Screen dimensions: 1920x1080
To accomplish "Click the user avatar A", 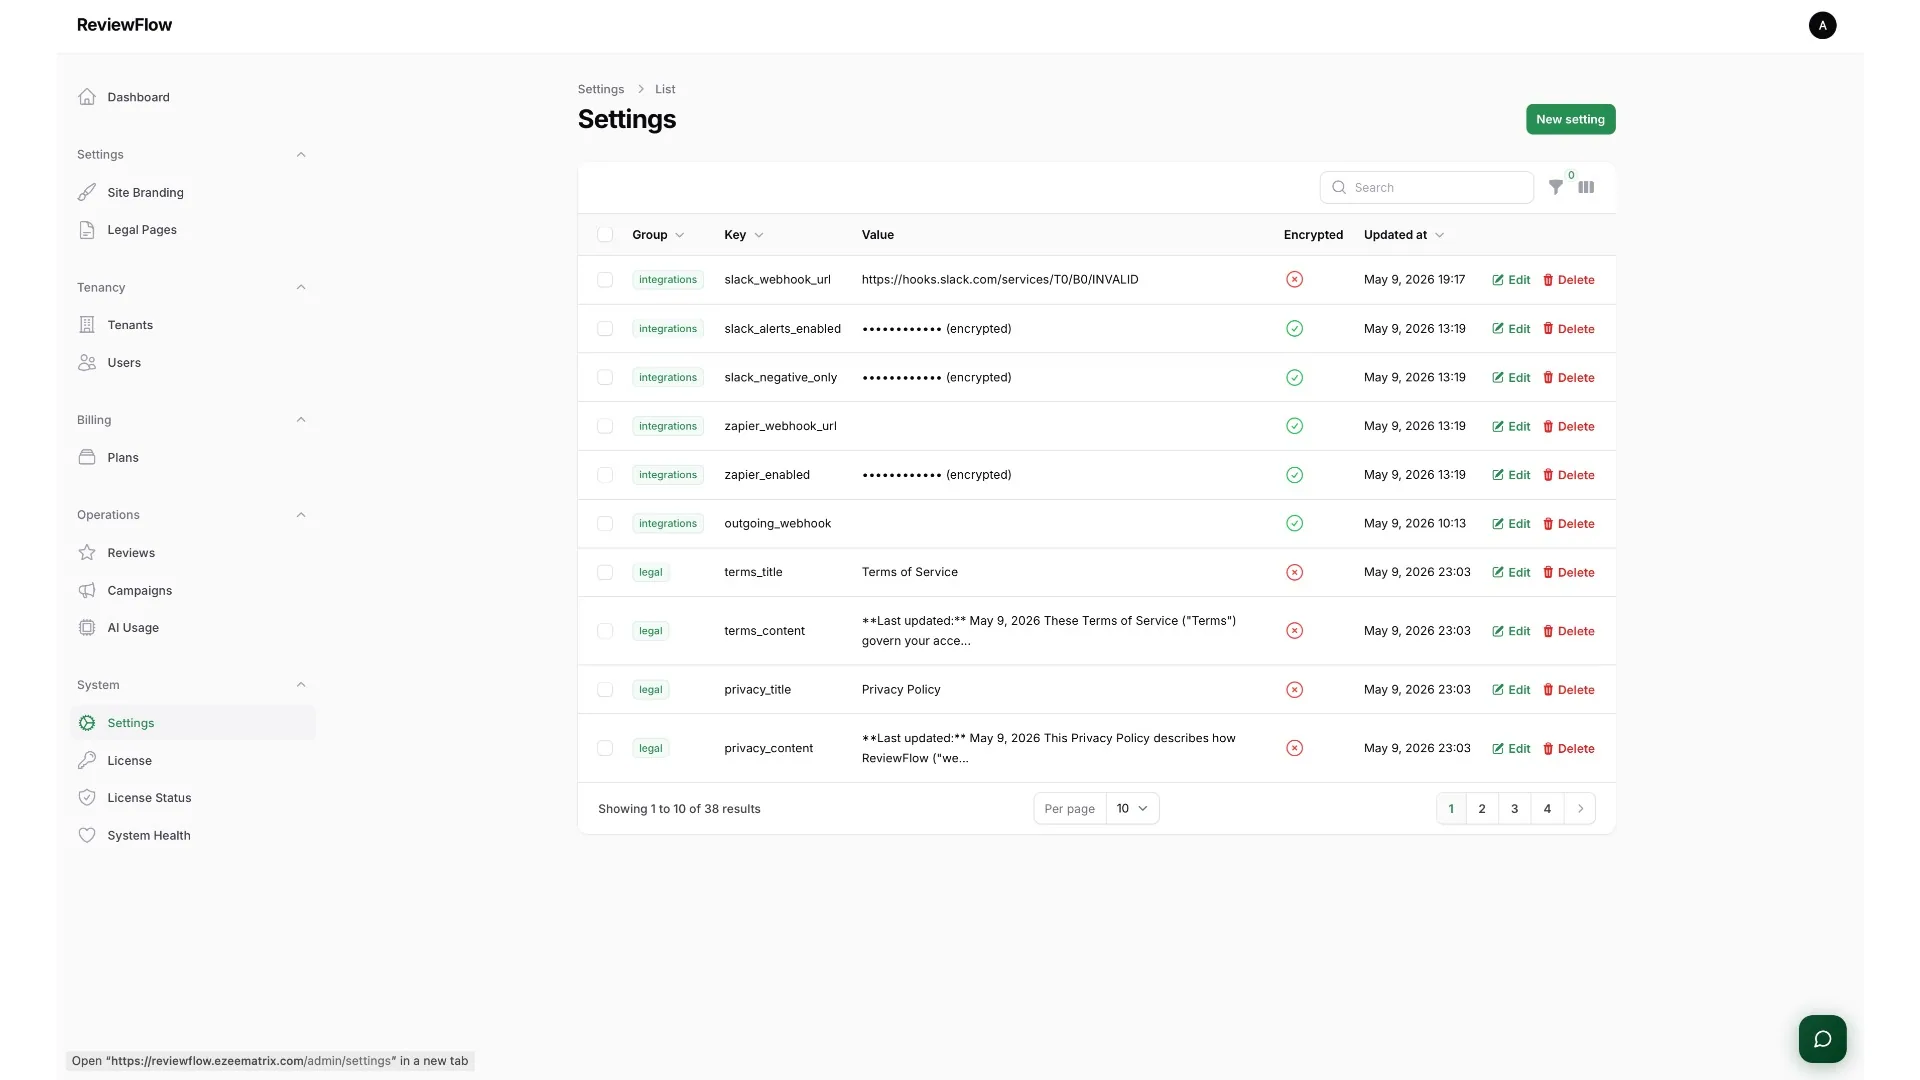I will (x=1822, y=25).
